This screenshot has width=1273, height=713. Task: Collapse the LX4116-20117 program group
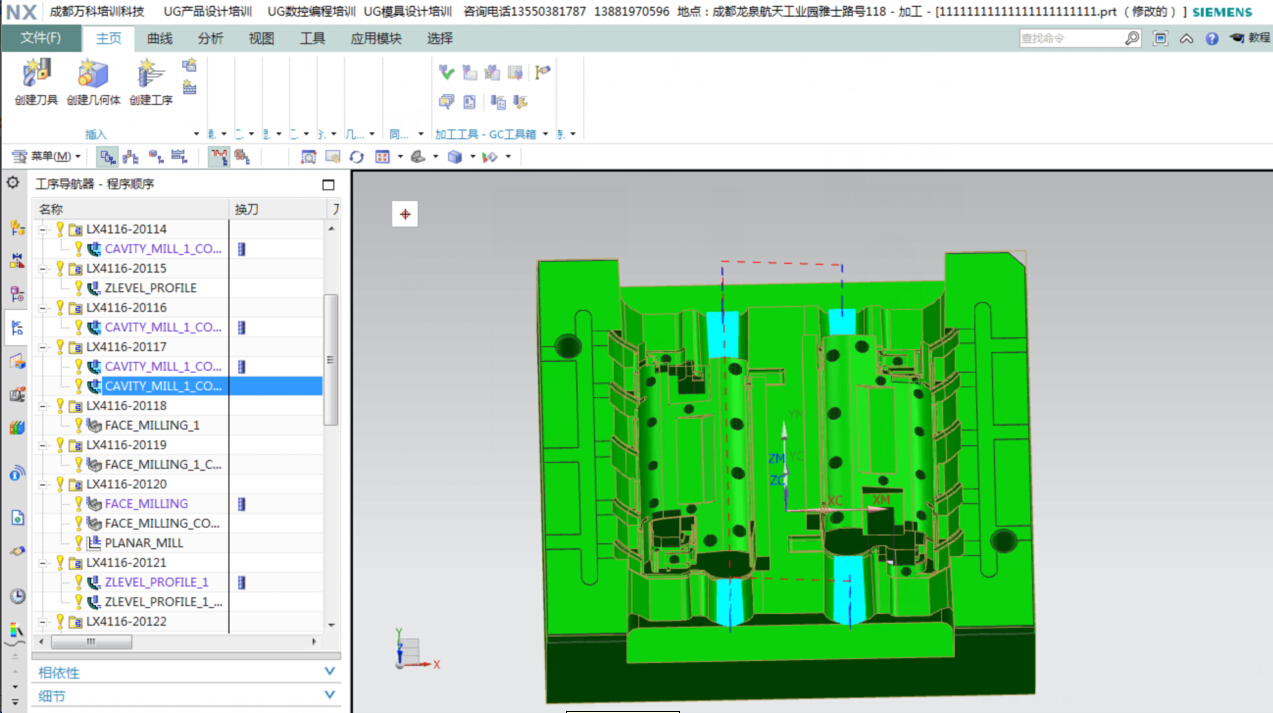[43, 347]
